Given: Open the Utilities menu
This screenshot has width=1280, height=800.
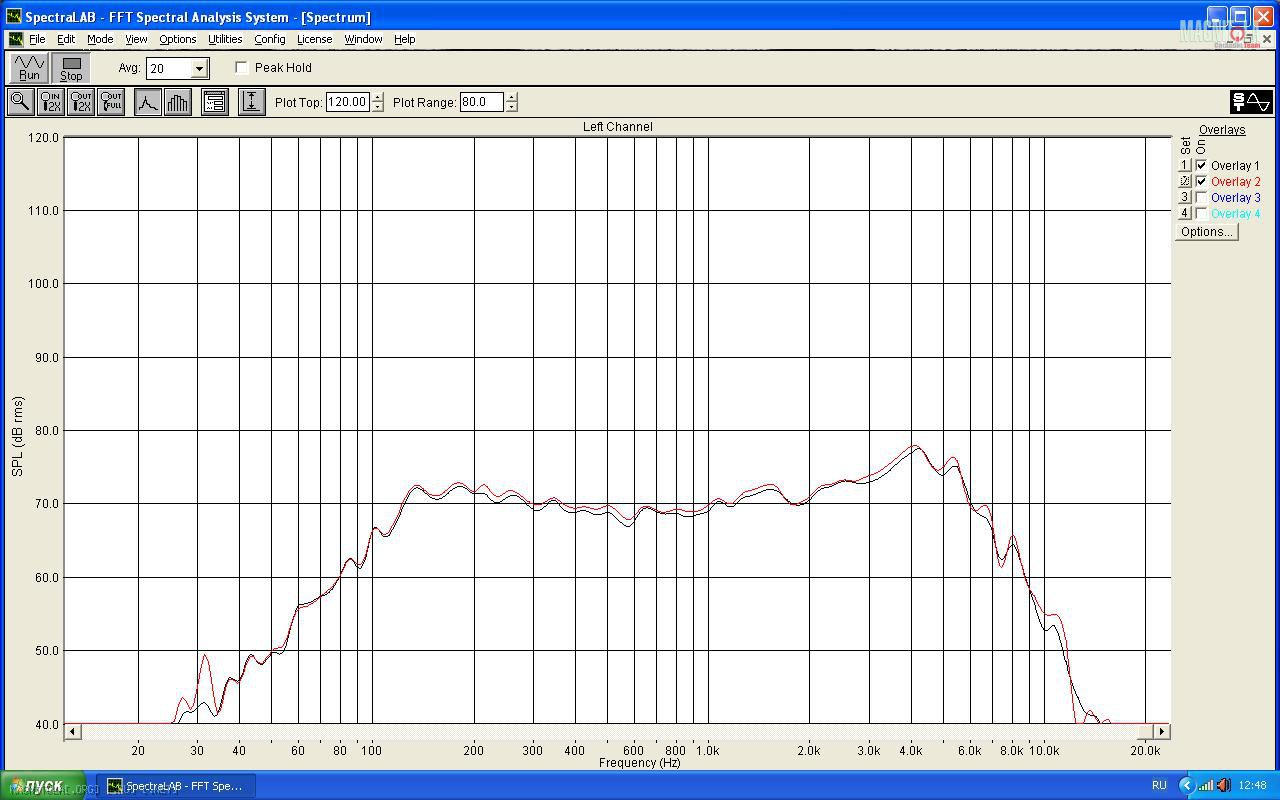Looking at the screenshot, I should (x=224, y=39).
